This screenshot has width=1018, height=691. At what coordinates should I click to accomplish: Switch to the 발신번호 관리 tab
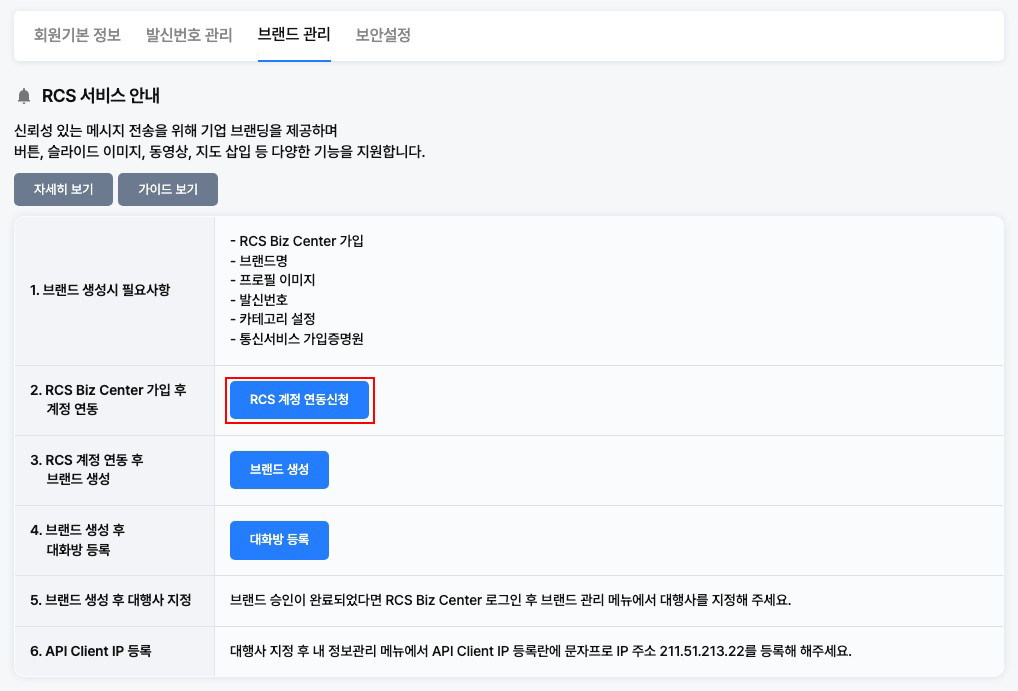189,35
